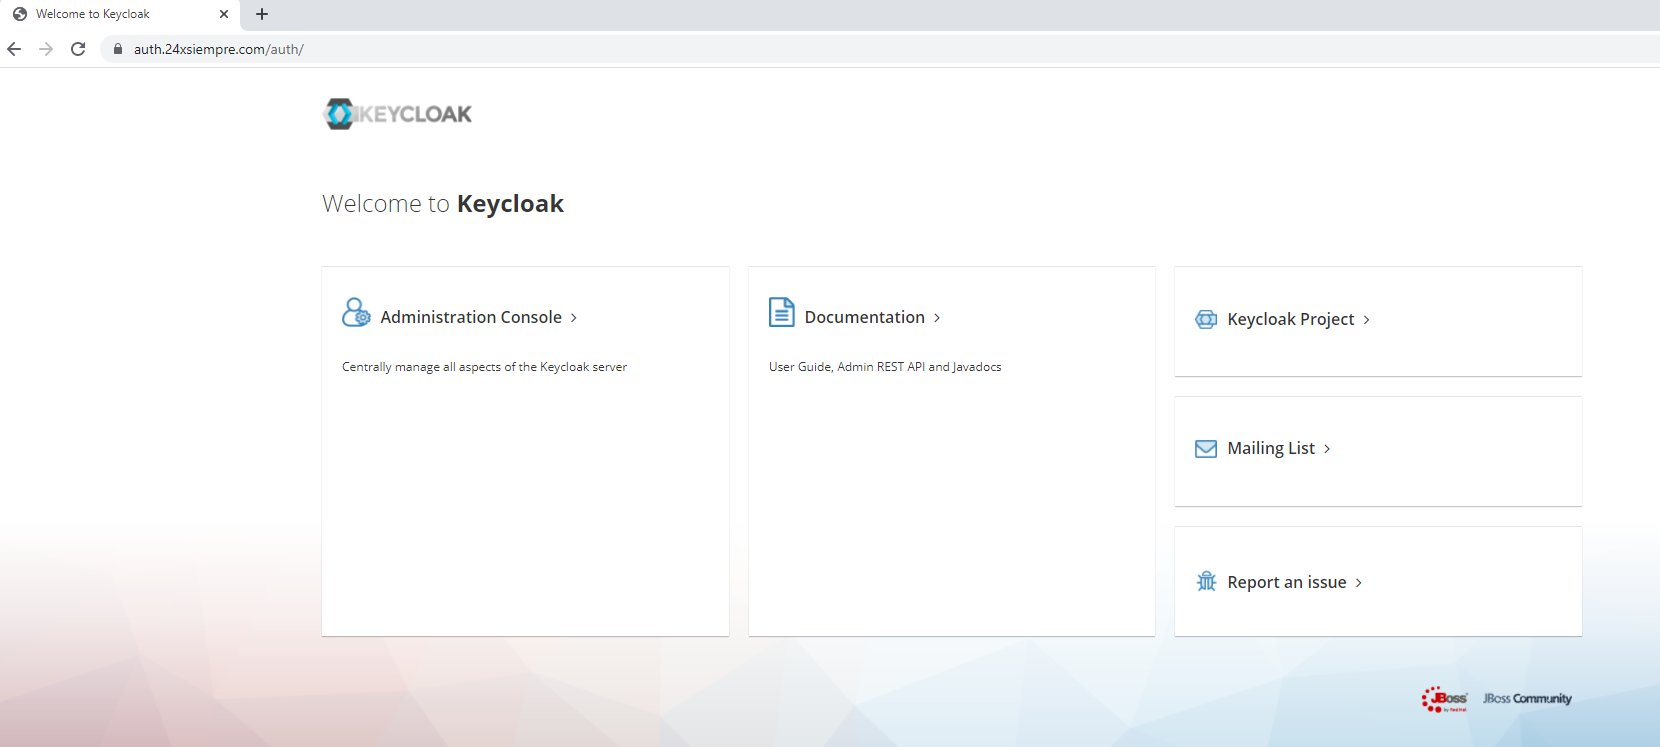Open the Report an issue link
The height and width of the screenshot is (747, 1660).
click(x=1287, y=582)
